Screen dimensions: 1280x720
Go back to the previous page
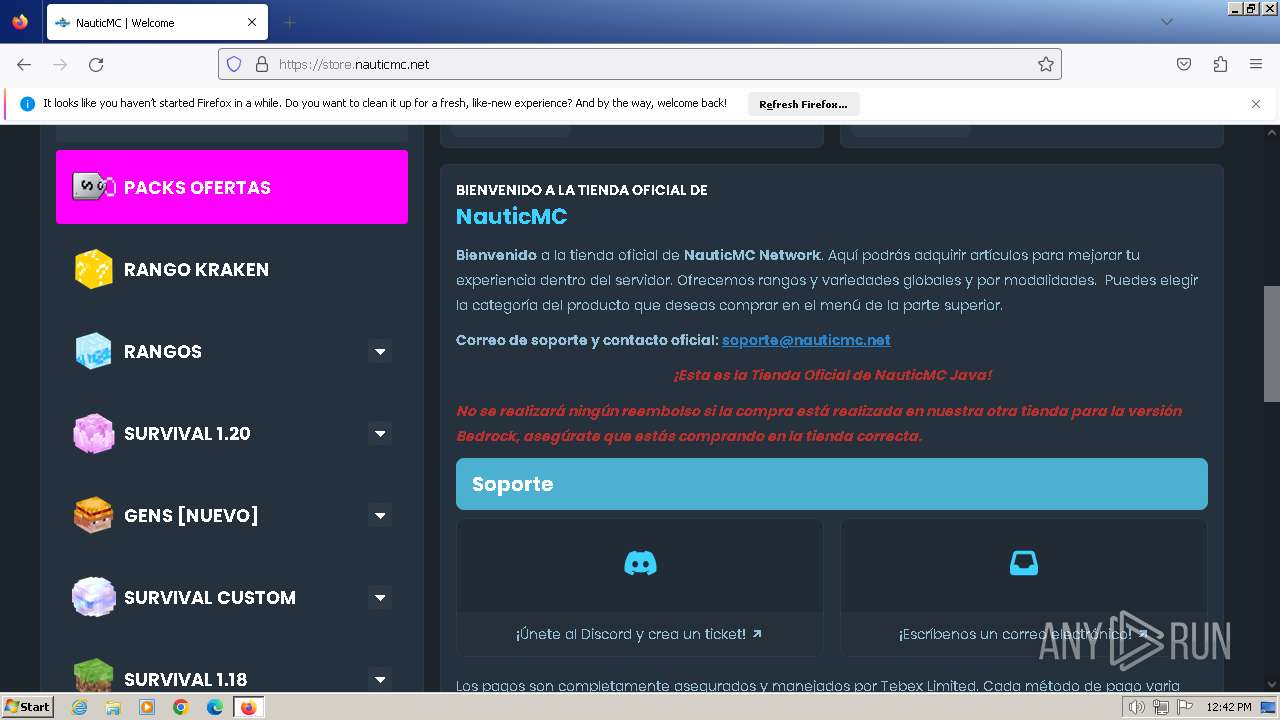(x=24, y=64)
